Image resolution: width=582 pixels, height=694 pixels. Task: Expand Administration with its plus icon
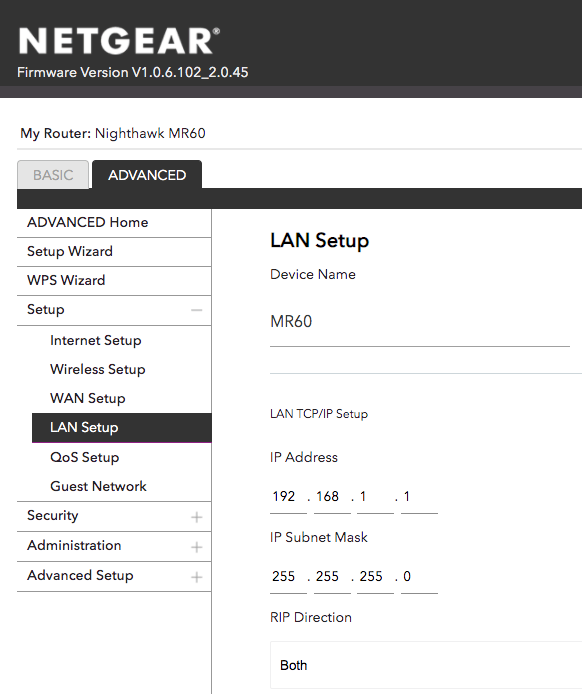click(197, 547)
